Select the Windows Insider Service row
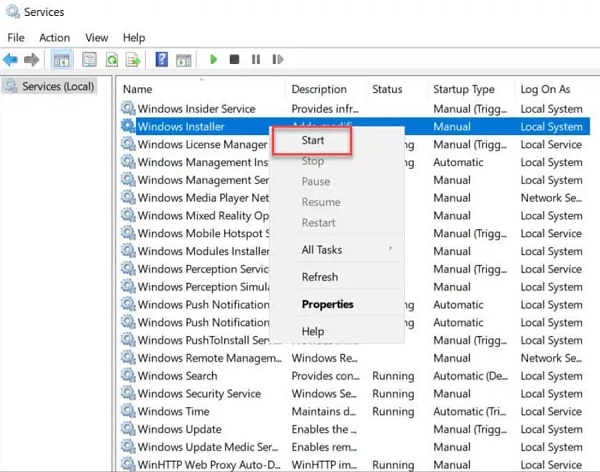600x472 pixels. 354,109
